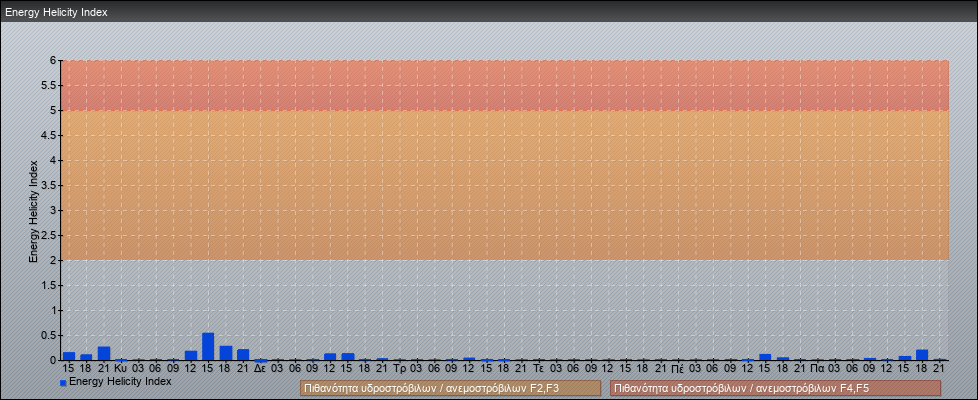Click the Energy Helicity Index panel title

pos(56,12)
